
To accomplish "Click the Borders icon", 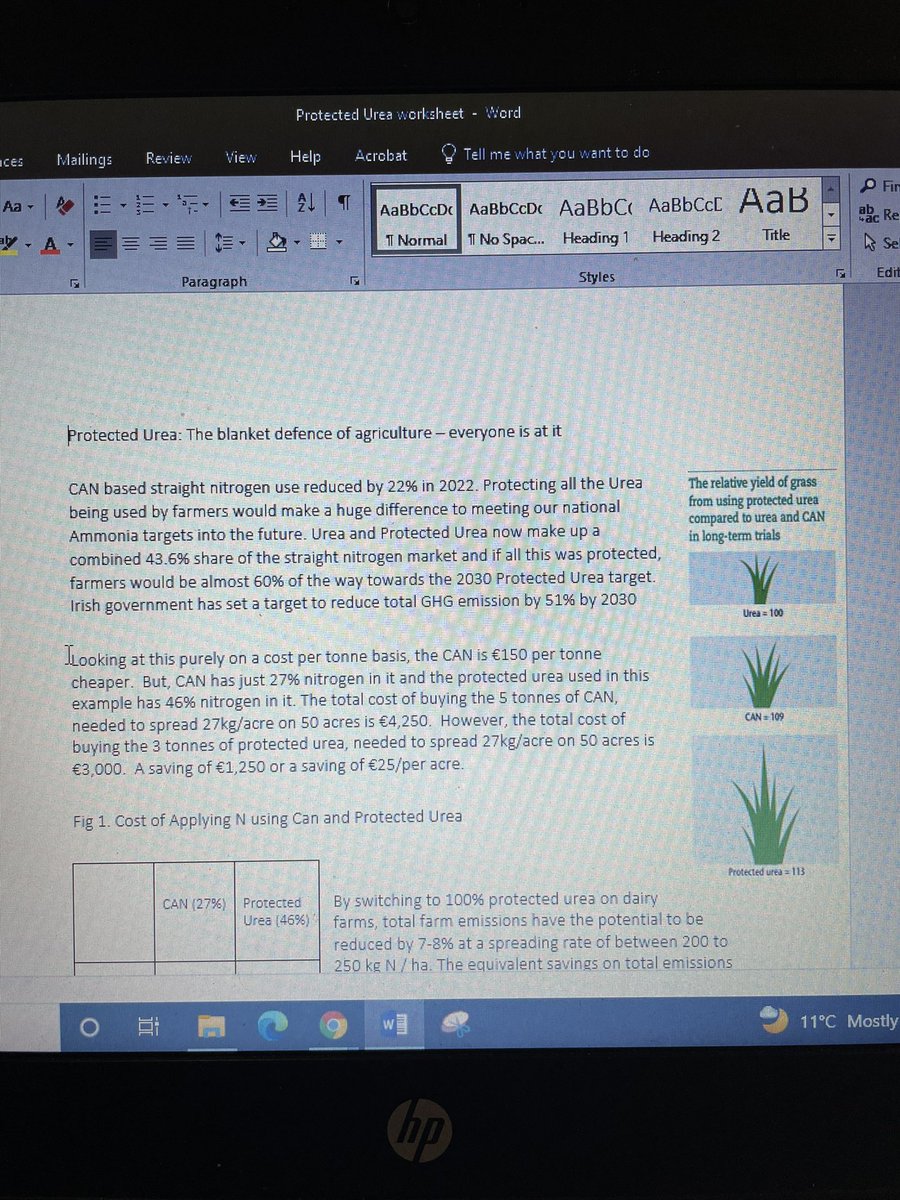I will (x=318, y=241).
